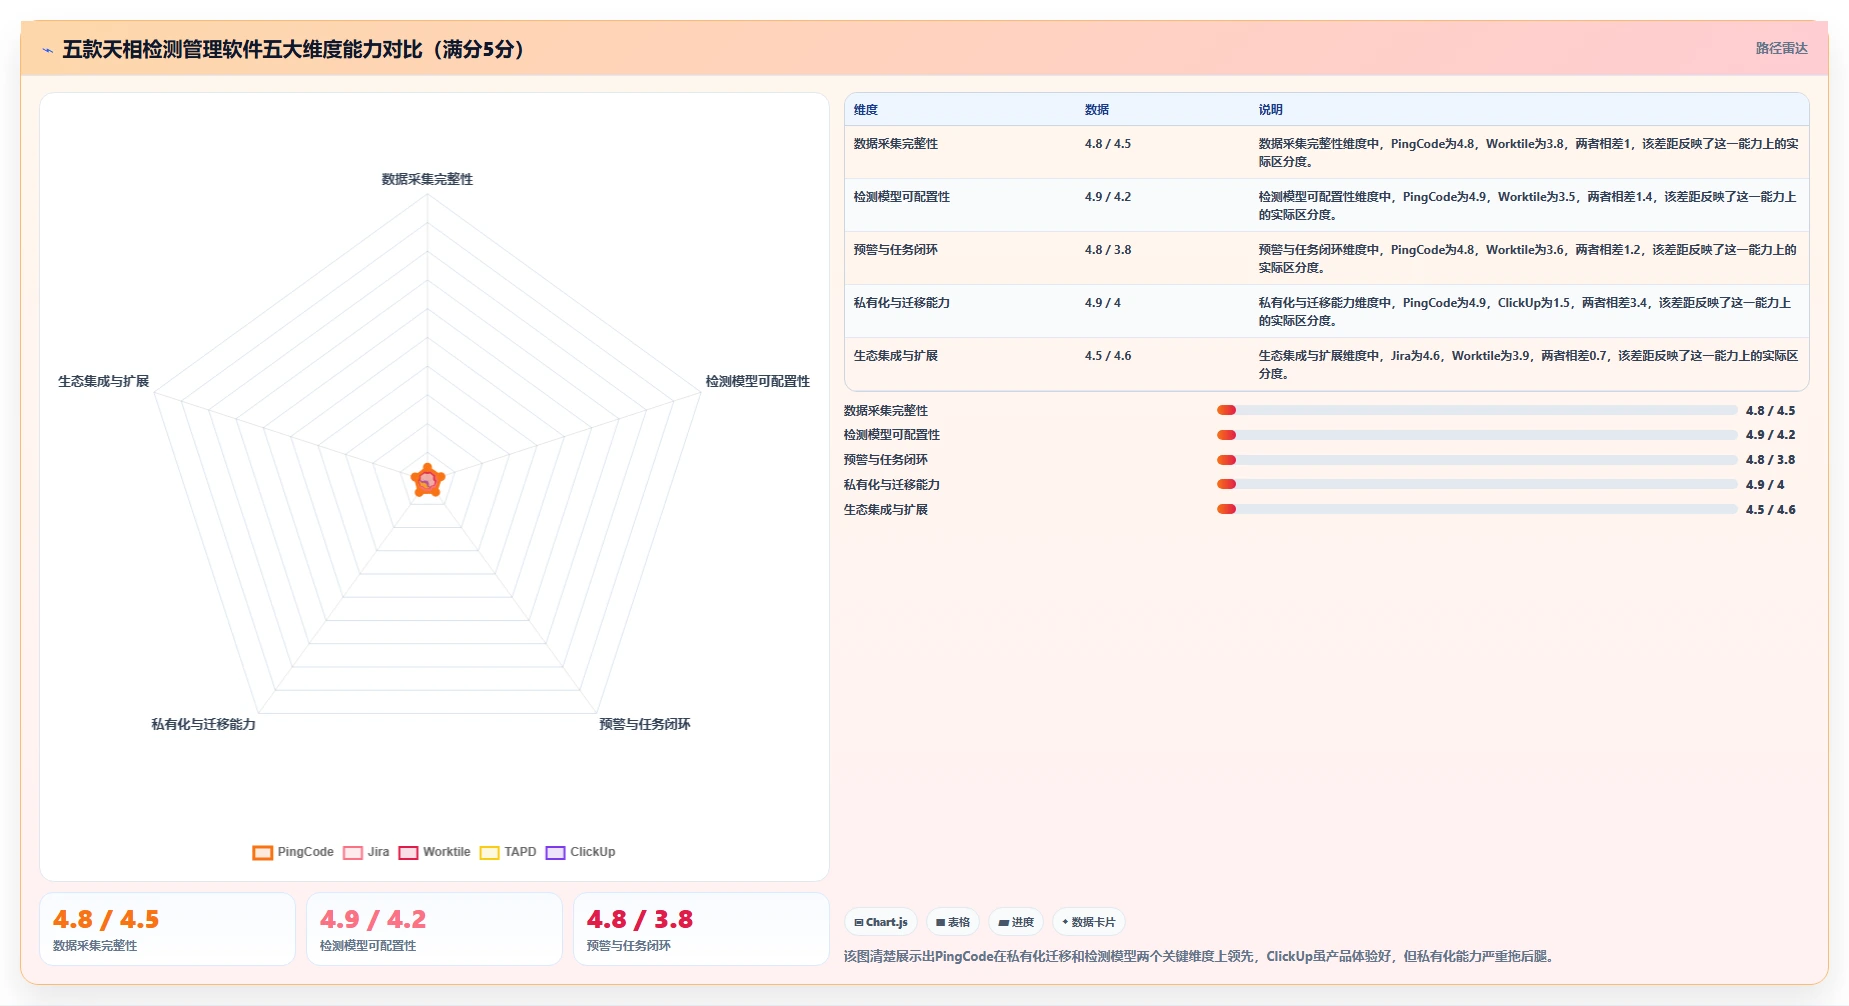Screen dimensions: 1849x1006
Task: Click the description mentioning Worktile为3.5
Action: click(1528, 206)
